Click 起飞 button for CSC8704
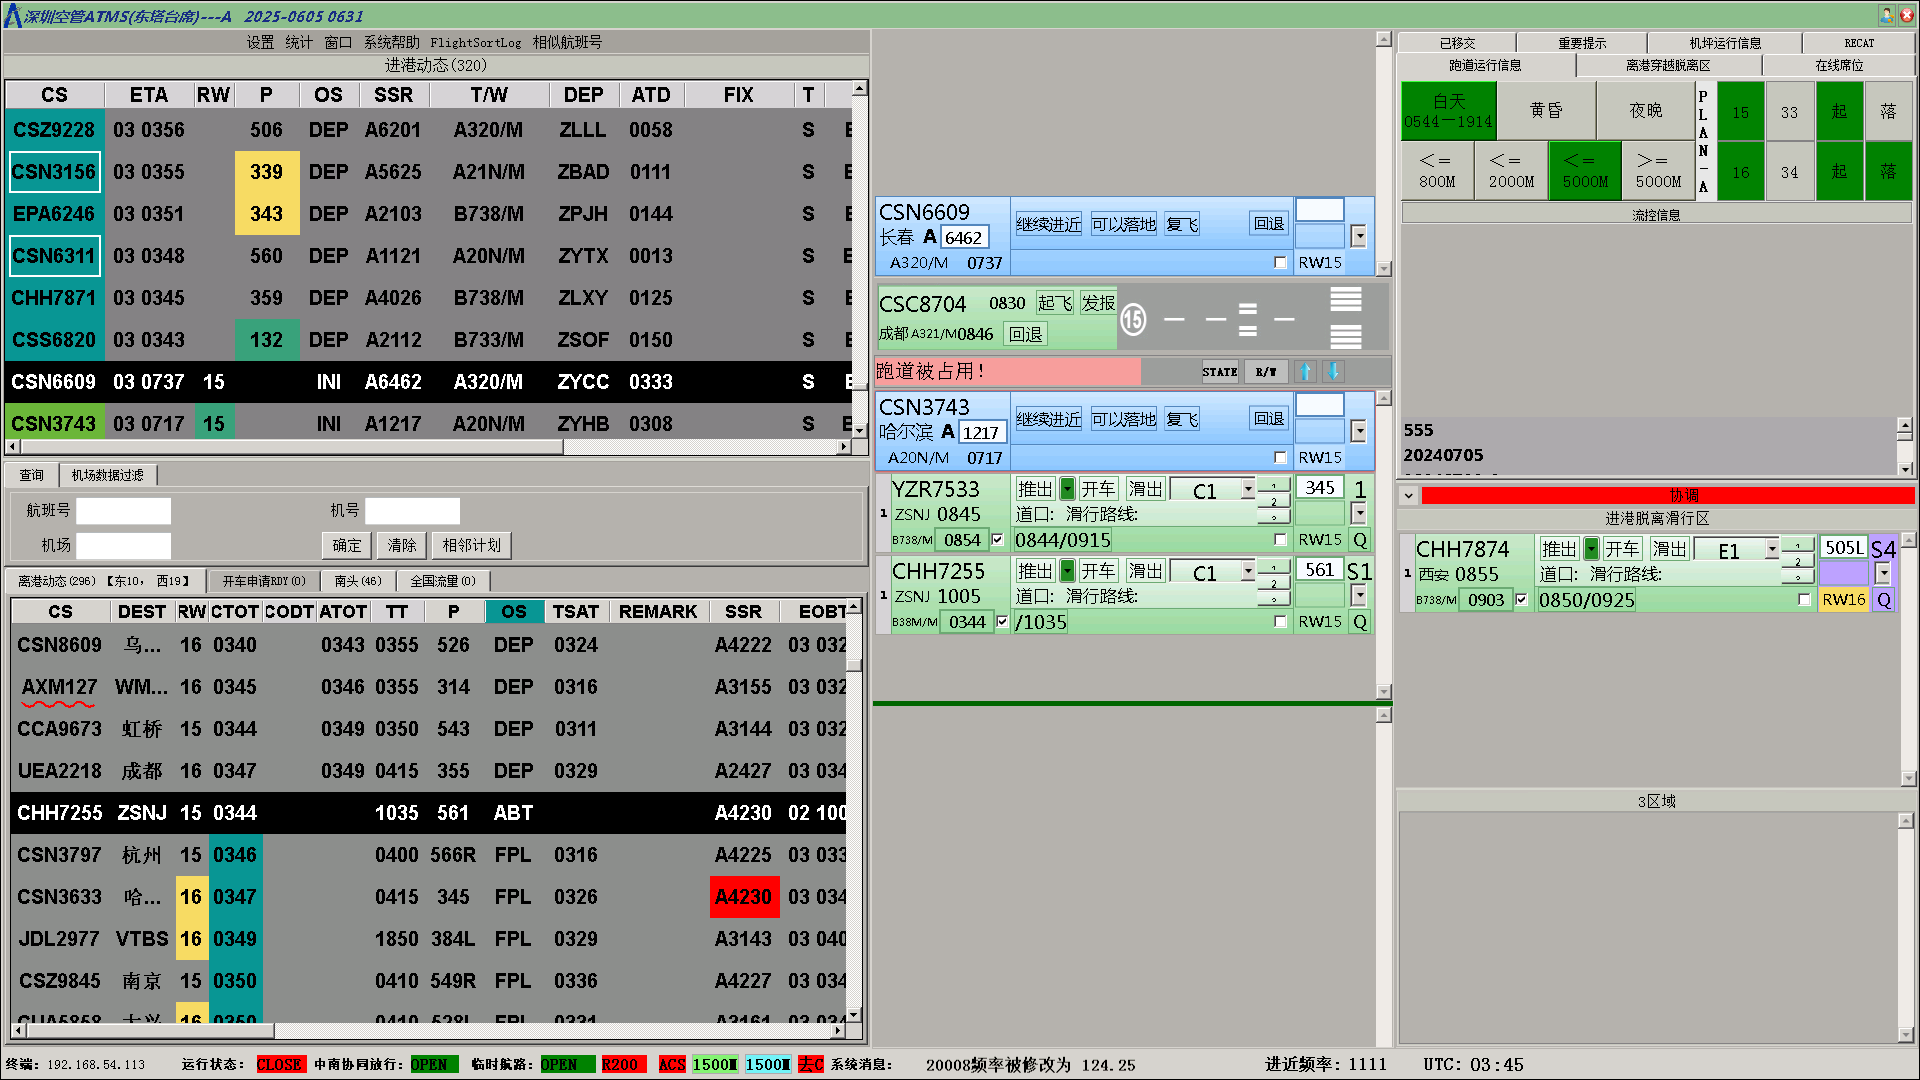 click(1054, 303)
